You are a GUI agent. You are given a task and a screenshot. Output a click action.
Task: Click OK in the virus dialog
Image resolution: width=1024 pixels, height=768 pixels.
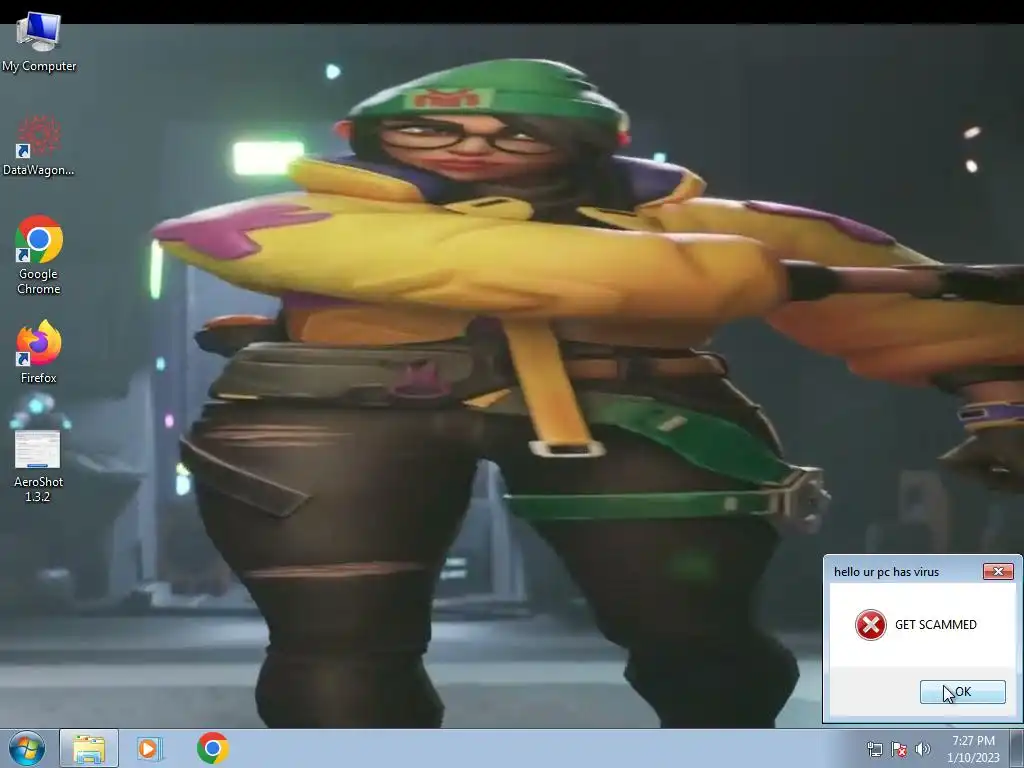pyautogui.click(x=962, y=692)
